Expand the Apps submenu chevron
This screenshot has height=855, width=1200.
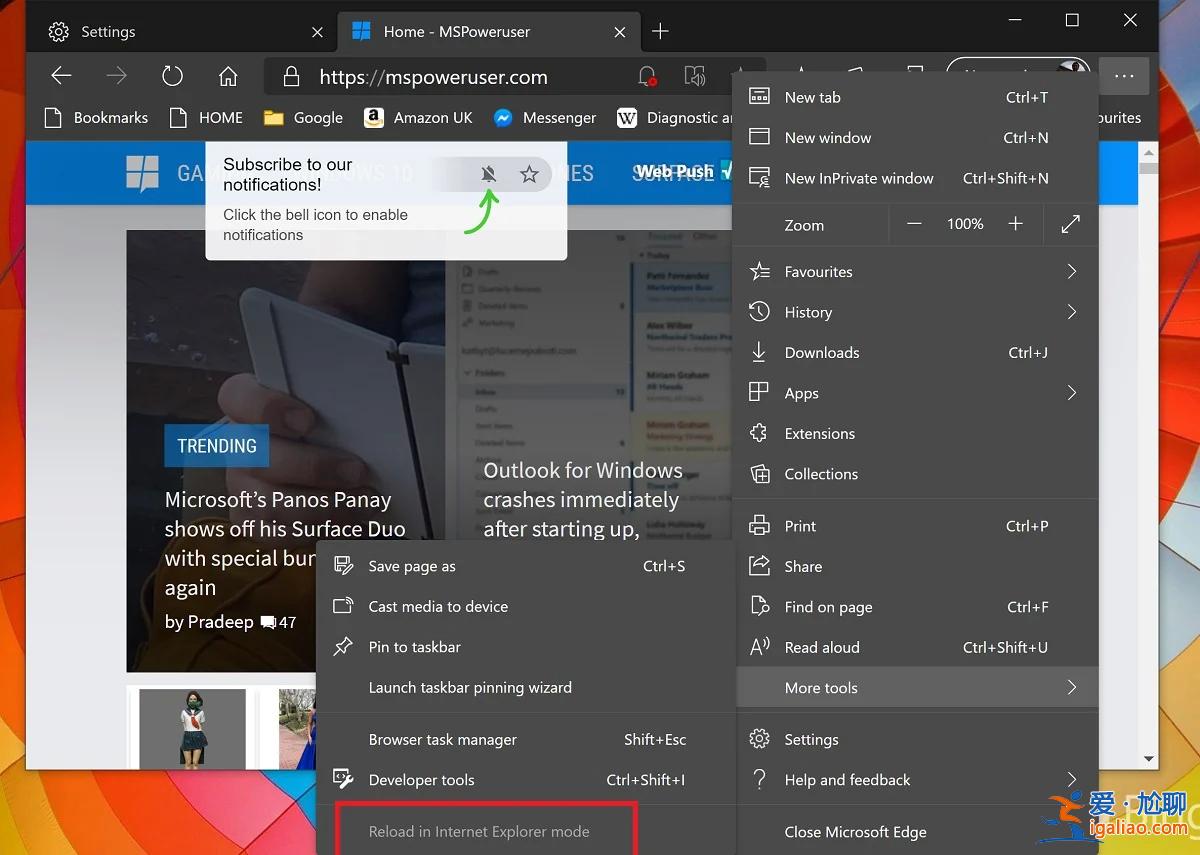[1071, 393]
